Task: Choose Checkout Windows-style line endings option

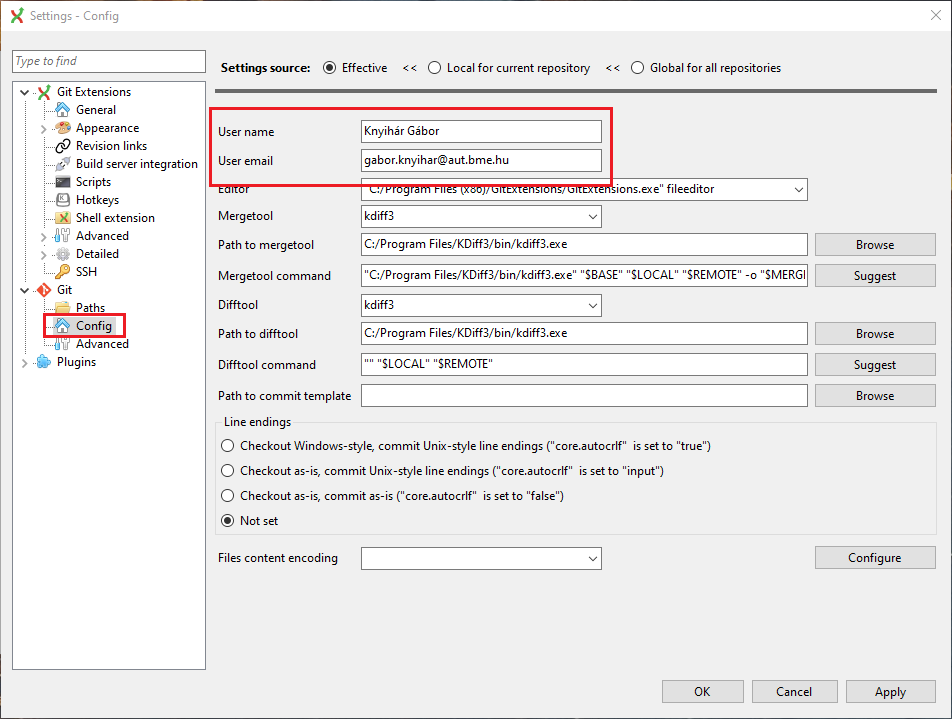Action: (x=228, y=446)
